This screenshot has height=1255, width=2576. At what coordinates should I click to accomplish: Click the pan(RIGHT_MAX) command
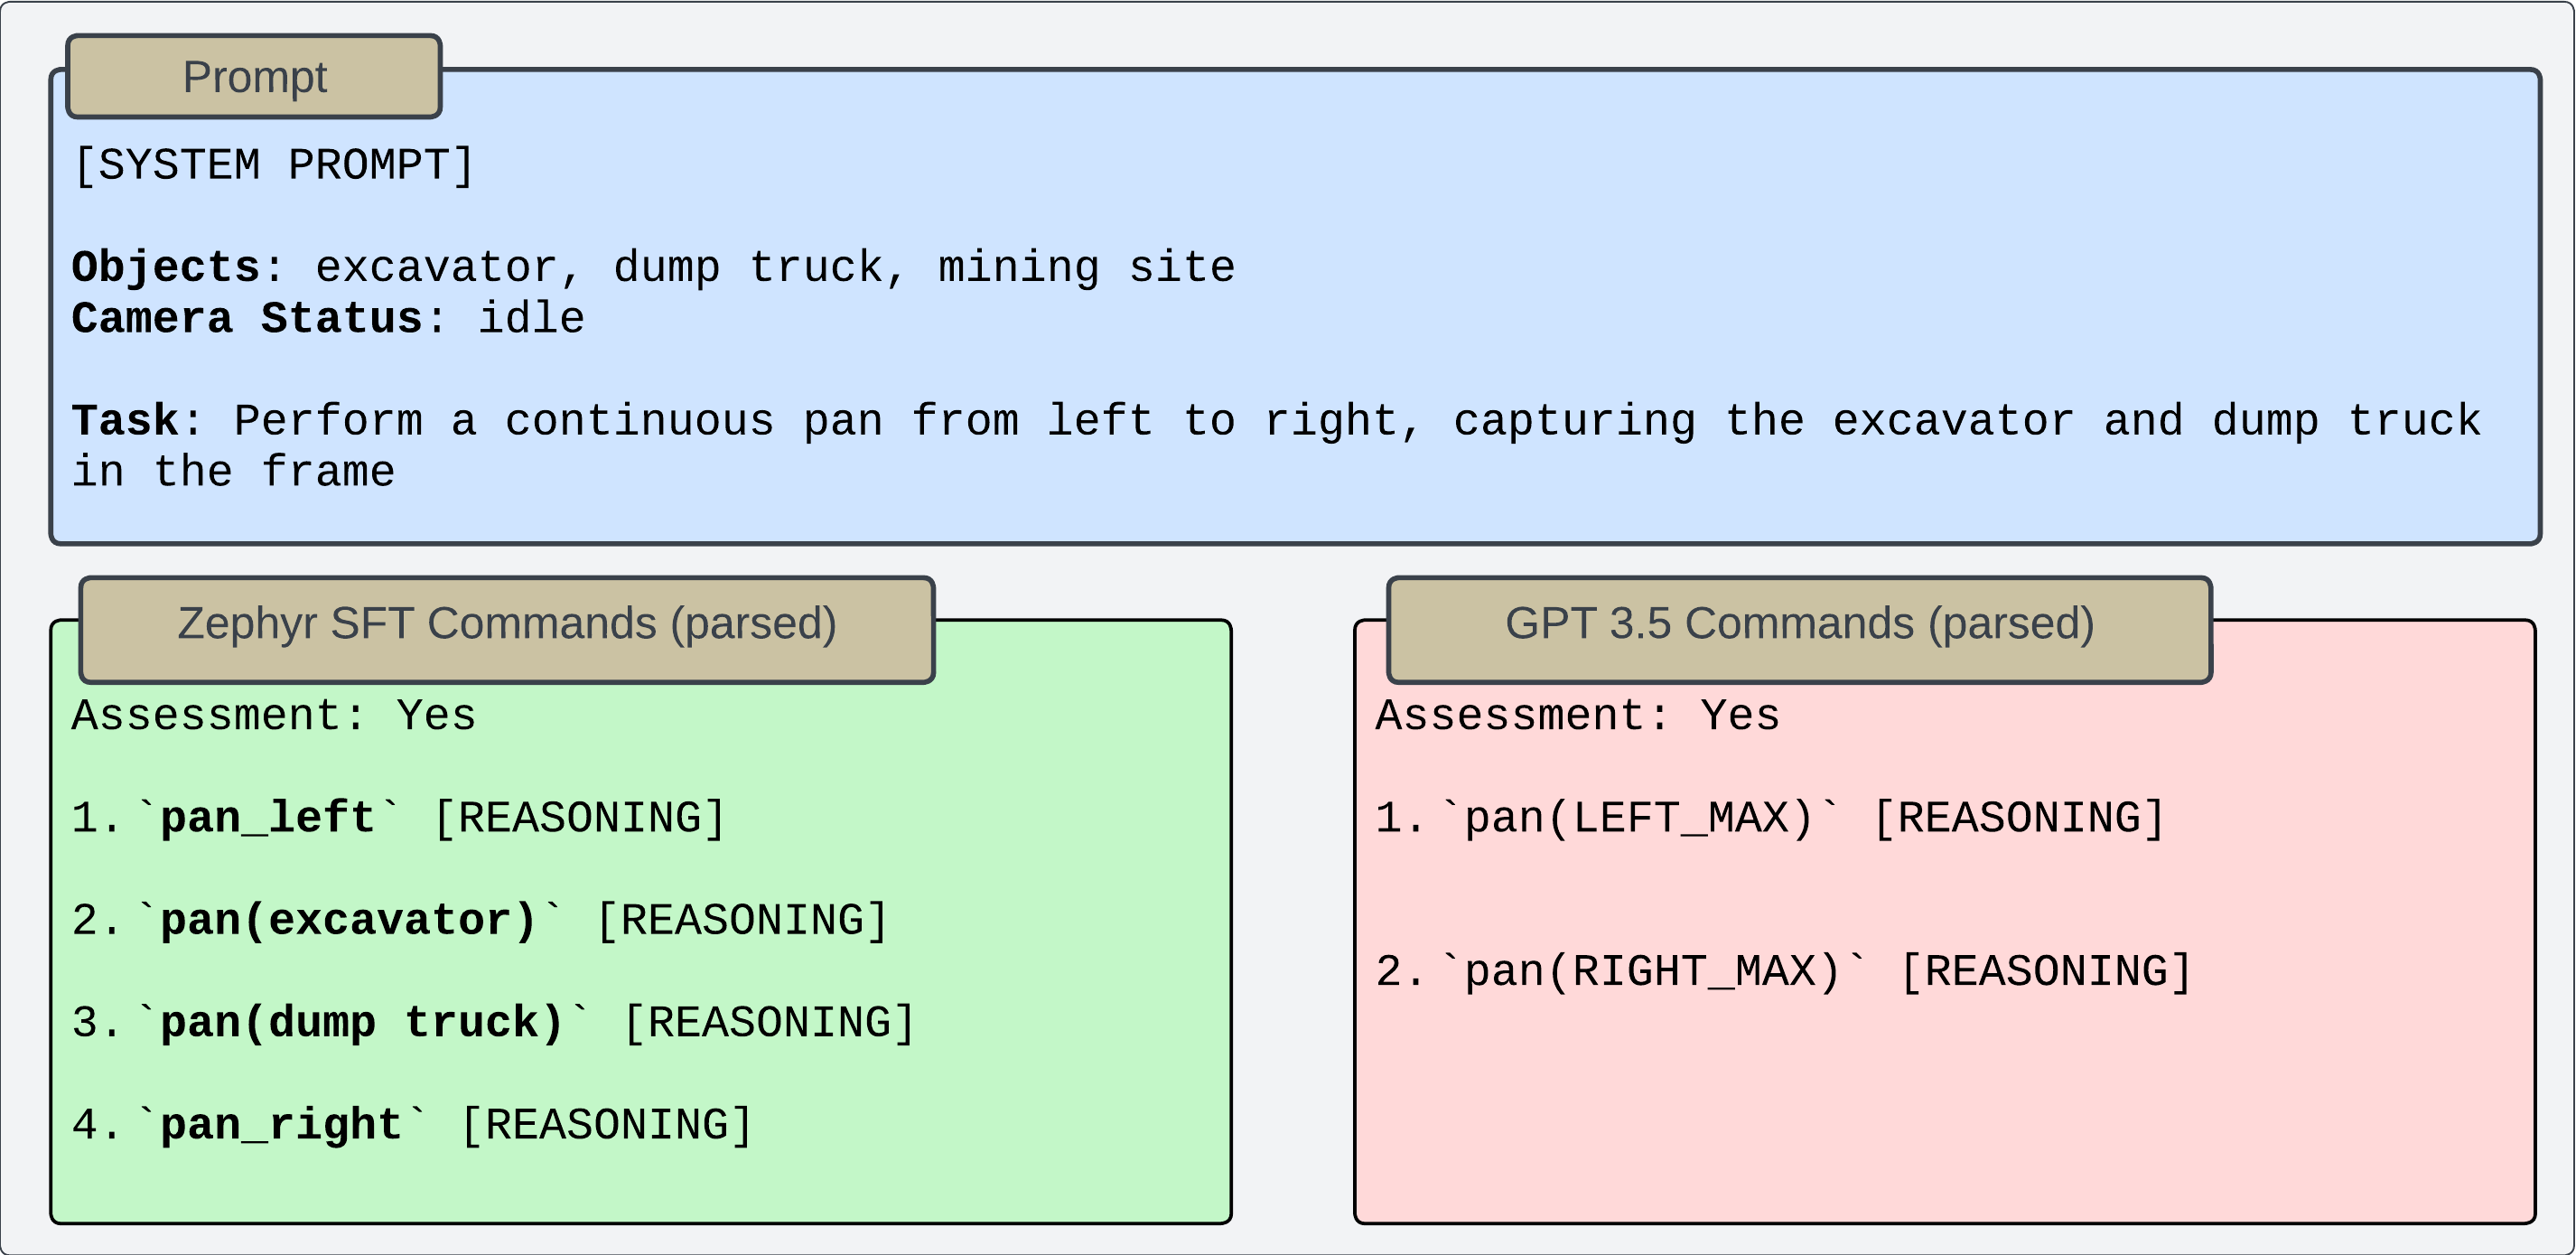click(x=1652, y=972)
